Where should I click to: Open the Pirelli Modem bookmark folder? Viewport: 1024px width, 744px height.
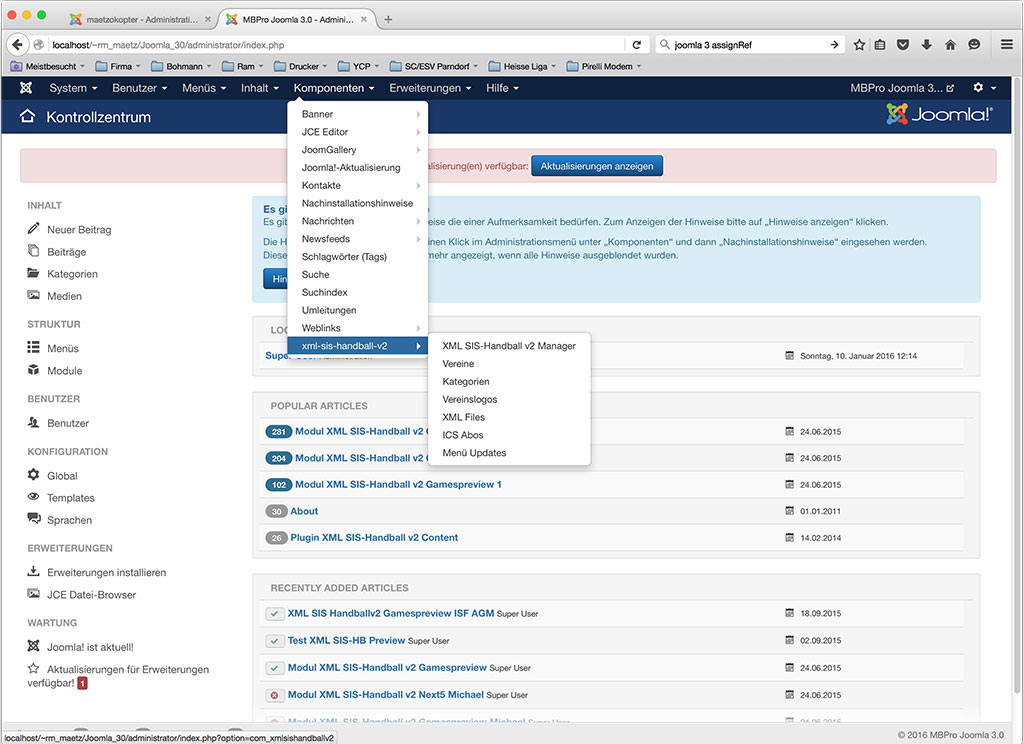[603, 66]
